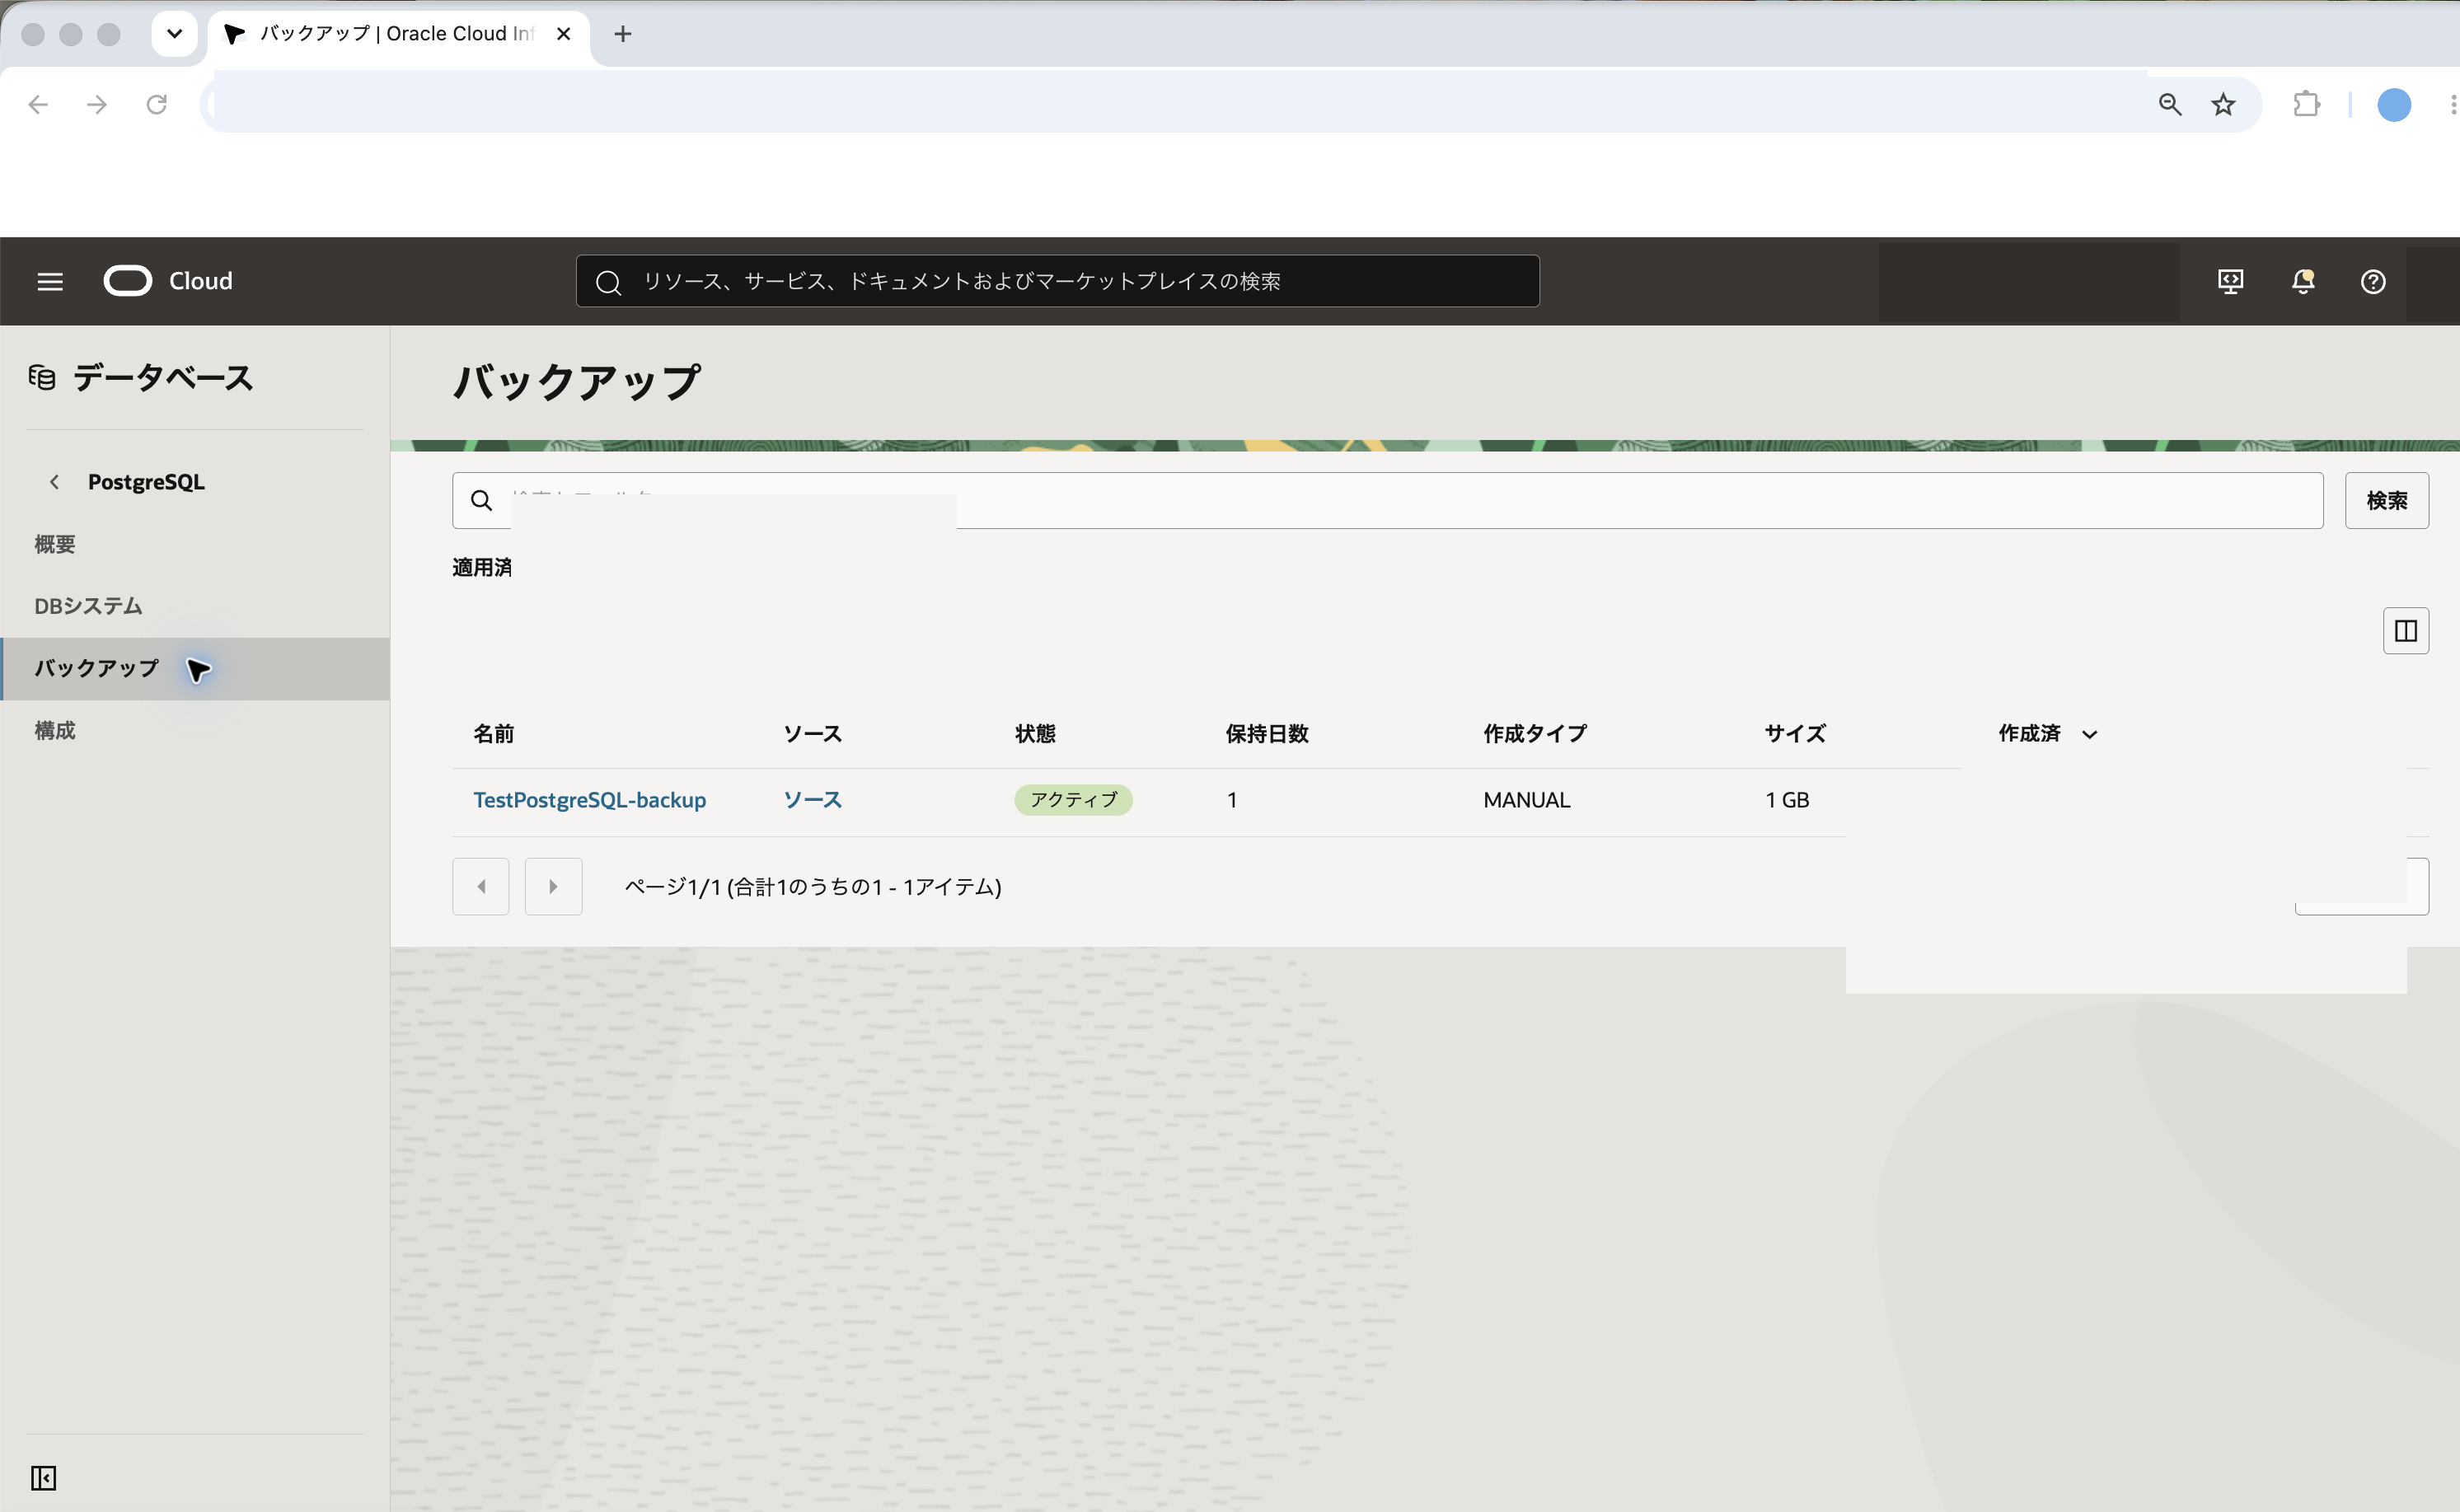2460x1512 pixels.
Task: Open the hamburger navigation menu
Action: 50,282
